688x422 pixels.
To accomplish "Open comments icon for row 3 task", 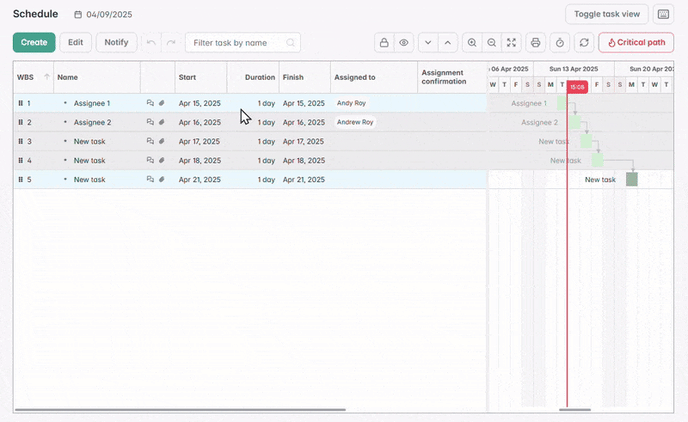I will point(150,141).
